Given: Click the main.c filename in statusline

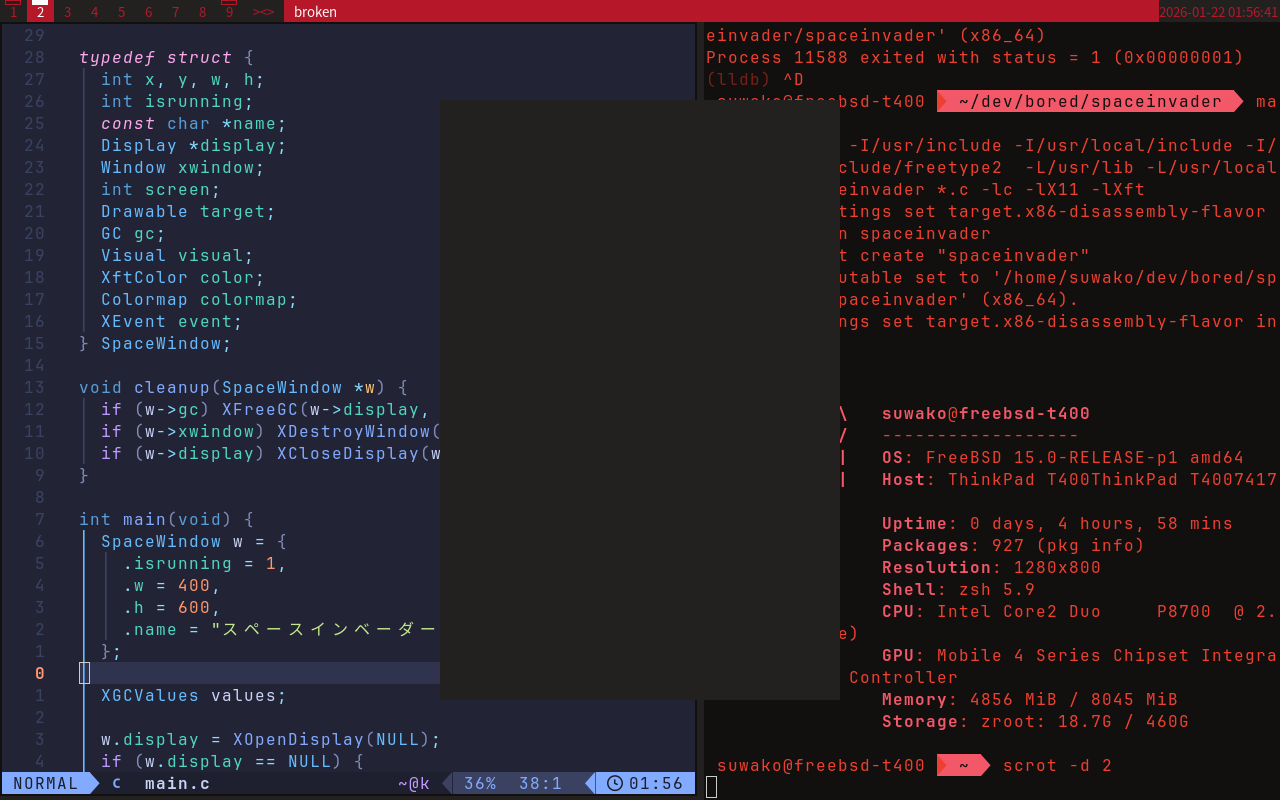Looking at the screenshot, I should click(177, 784).
